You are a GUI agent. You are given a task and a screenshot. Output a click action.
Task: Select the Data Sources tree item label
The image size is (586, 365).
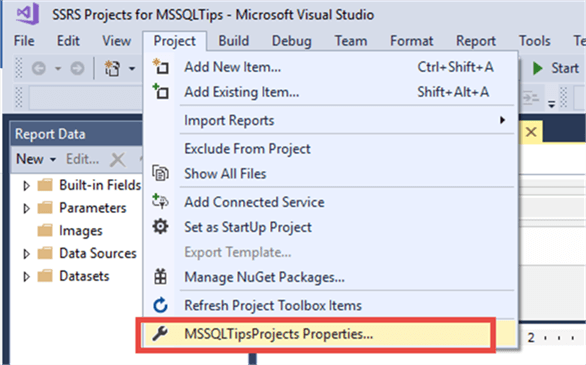(x=98, y=253)
